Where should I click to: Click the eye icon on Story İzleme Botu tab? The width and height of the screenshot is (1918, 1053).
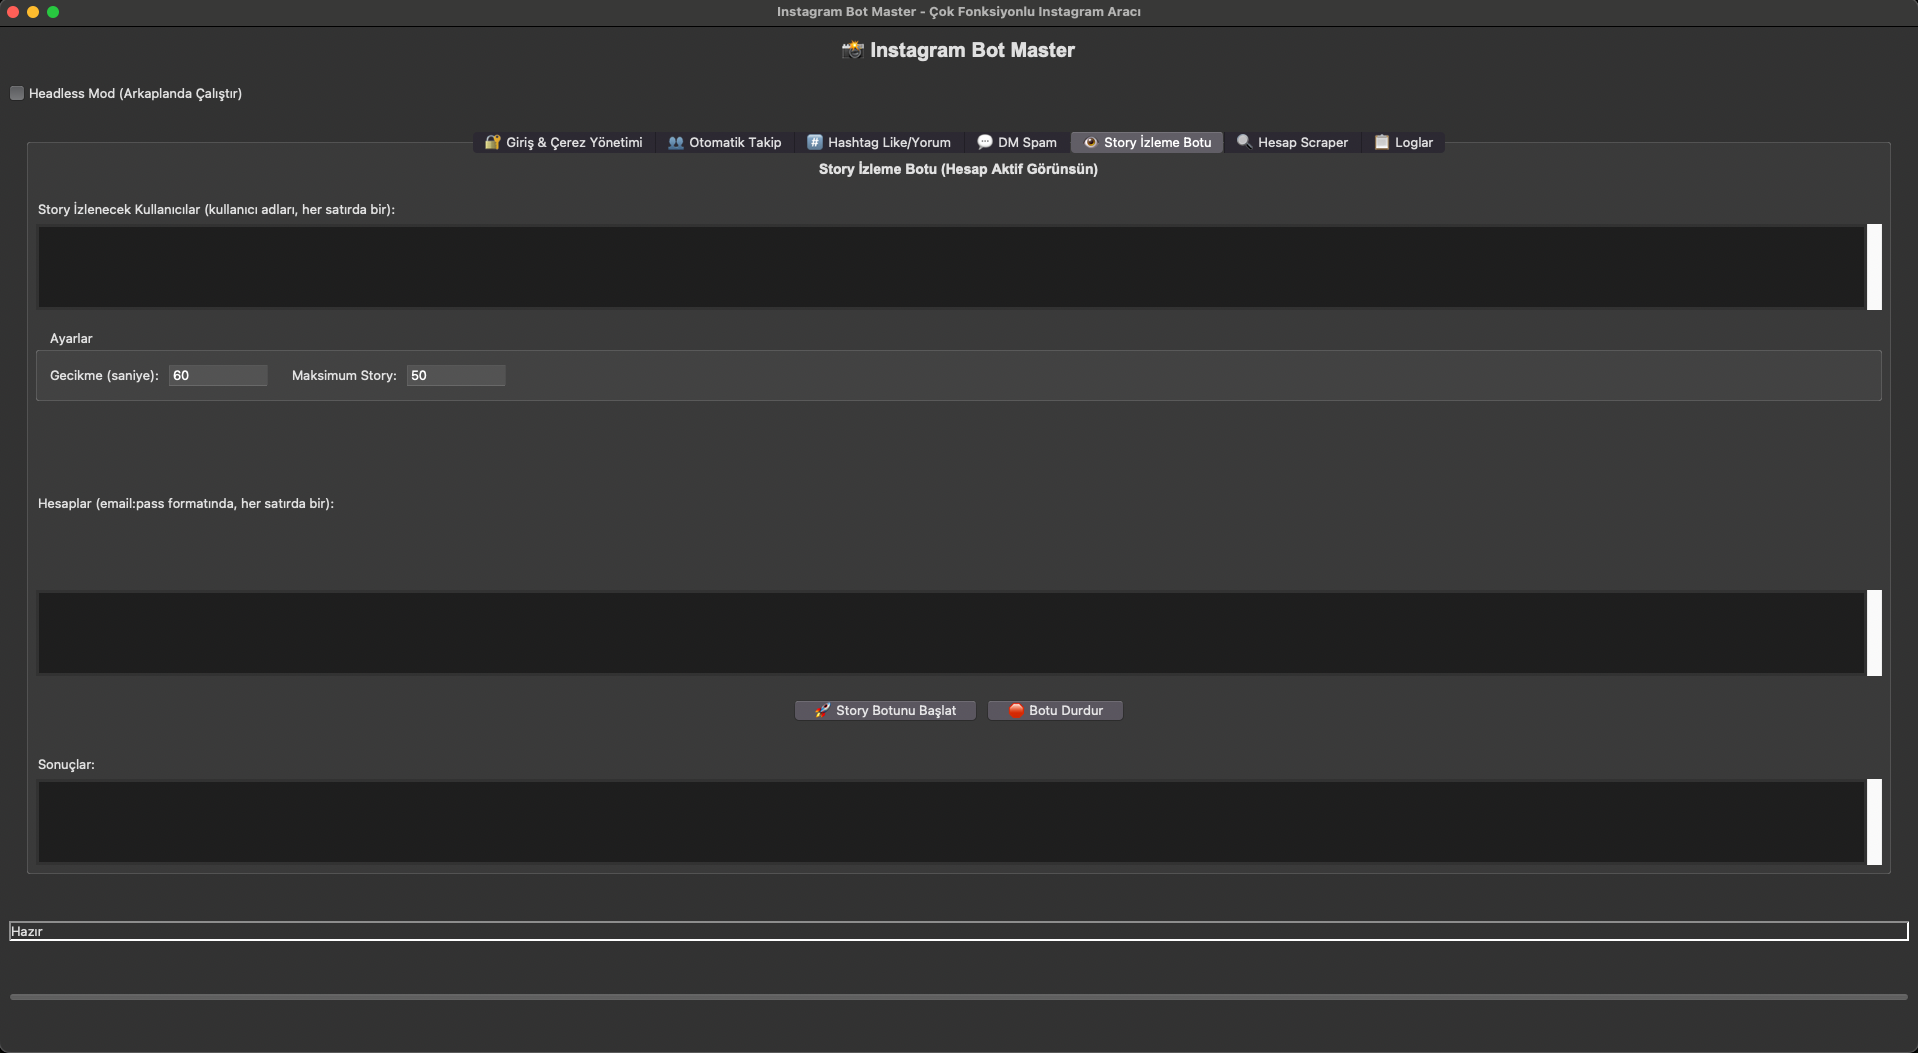[1091, 142]
